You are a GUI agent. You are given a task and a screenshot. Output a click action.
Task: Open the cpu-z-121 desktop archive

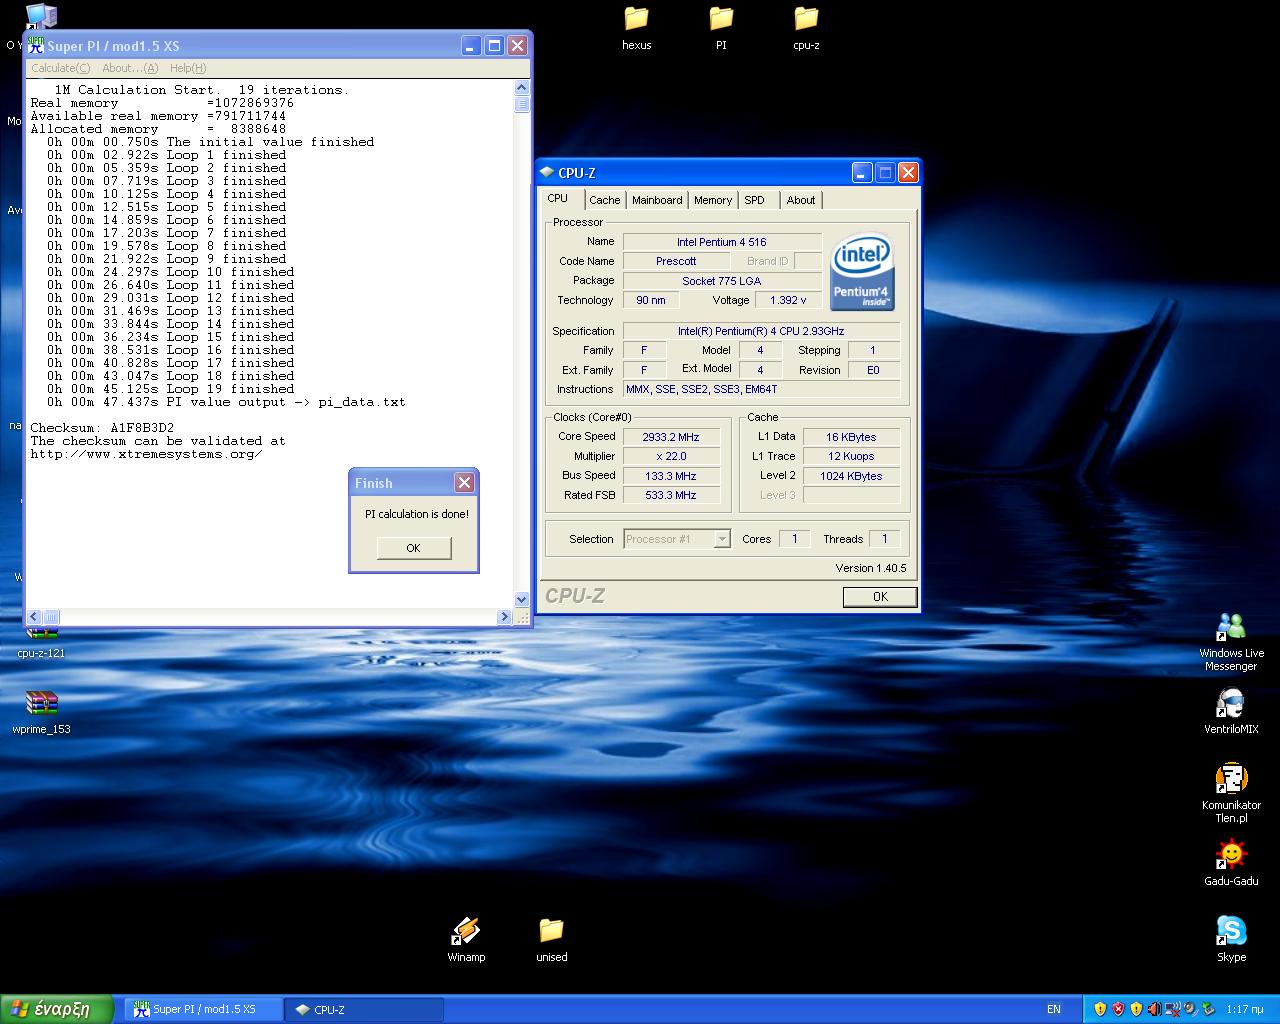pos(41,640)
